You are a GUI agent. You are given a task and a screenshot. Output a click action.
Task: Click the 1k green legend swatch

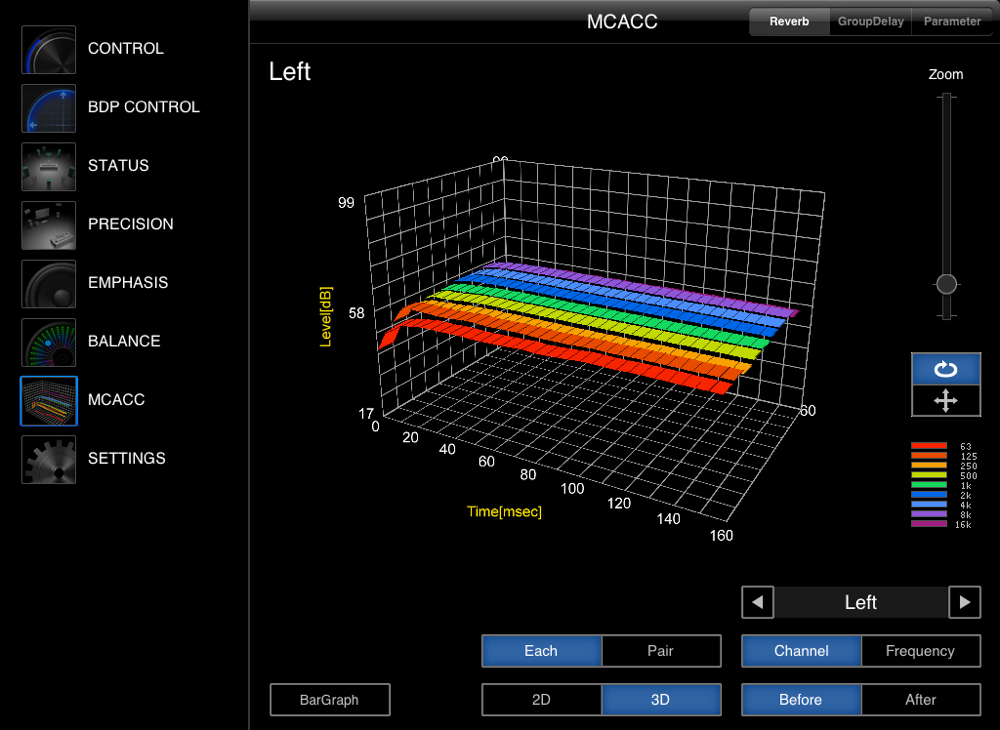point(929,485)
